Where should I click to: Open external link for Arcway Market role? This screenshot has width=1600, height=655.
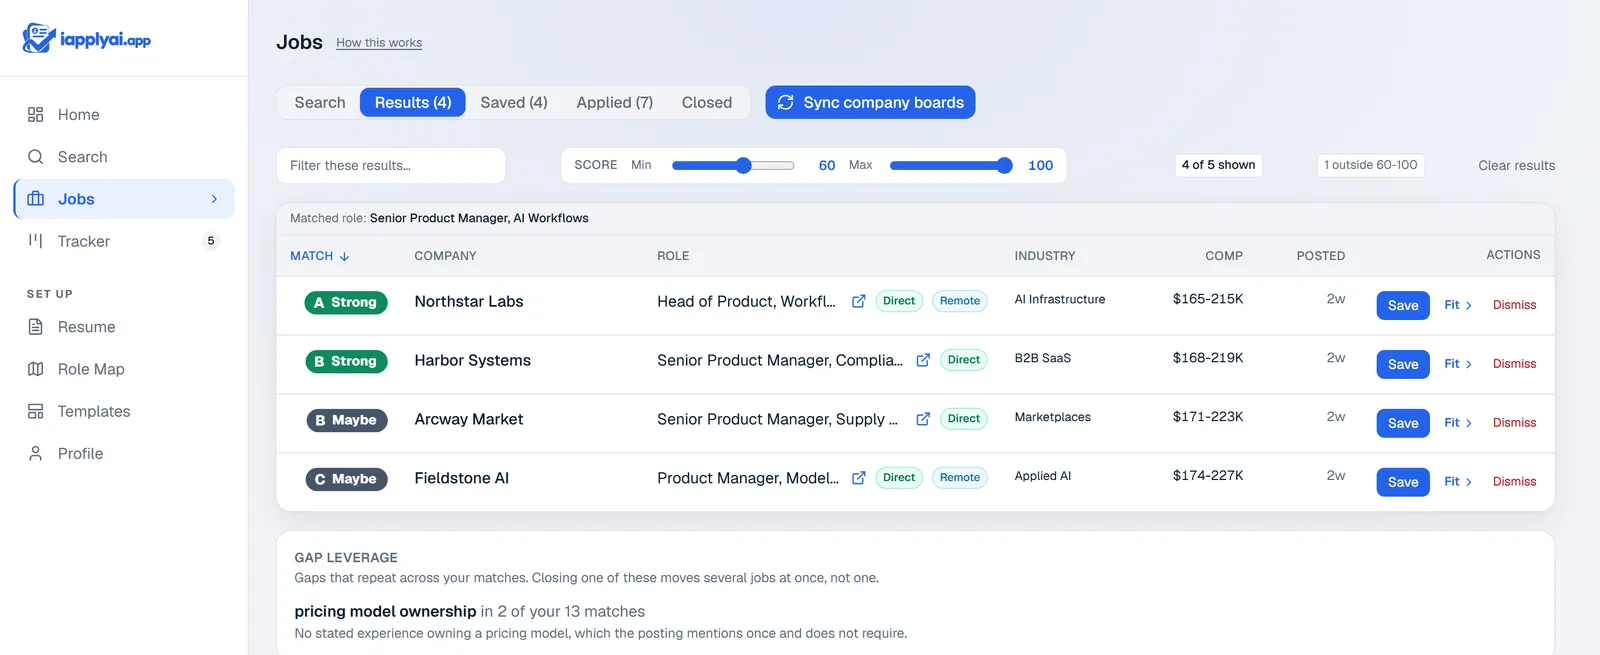click(923, 419)
